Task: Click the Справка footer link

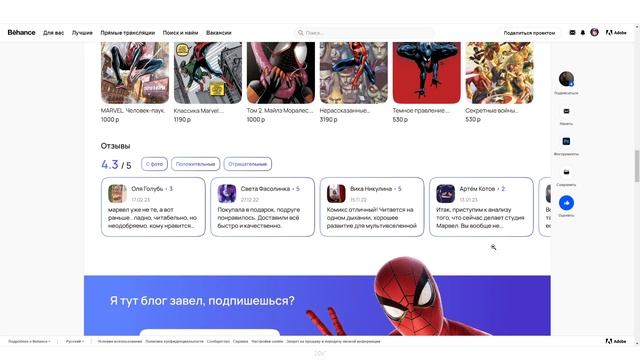Action: click(240, 341)
